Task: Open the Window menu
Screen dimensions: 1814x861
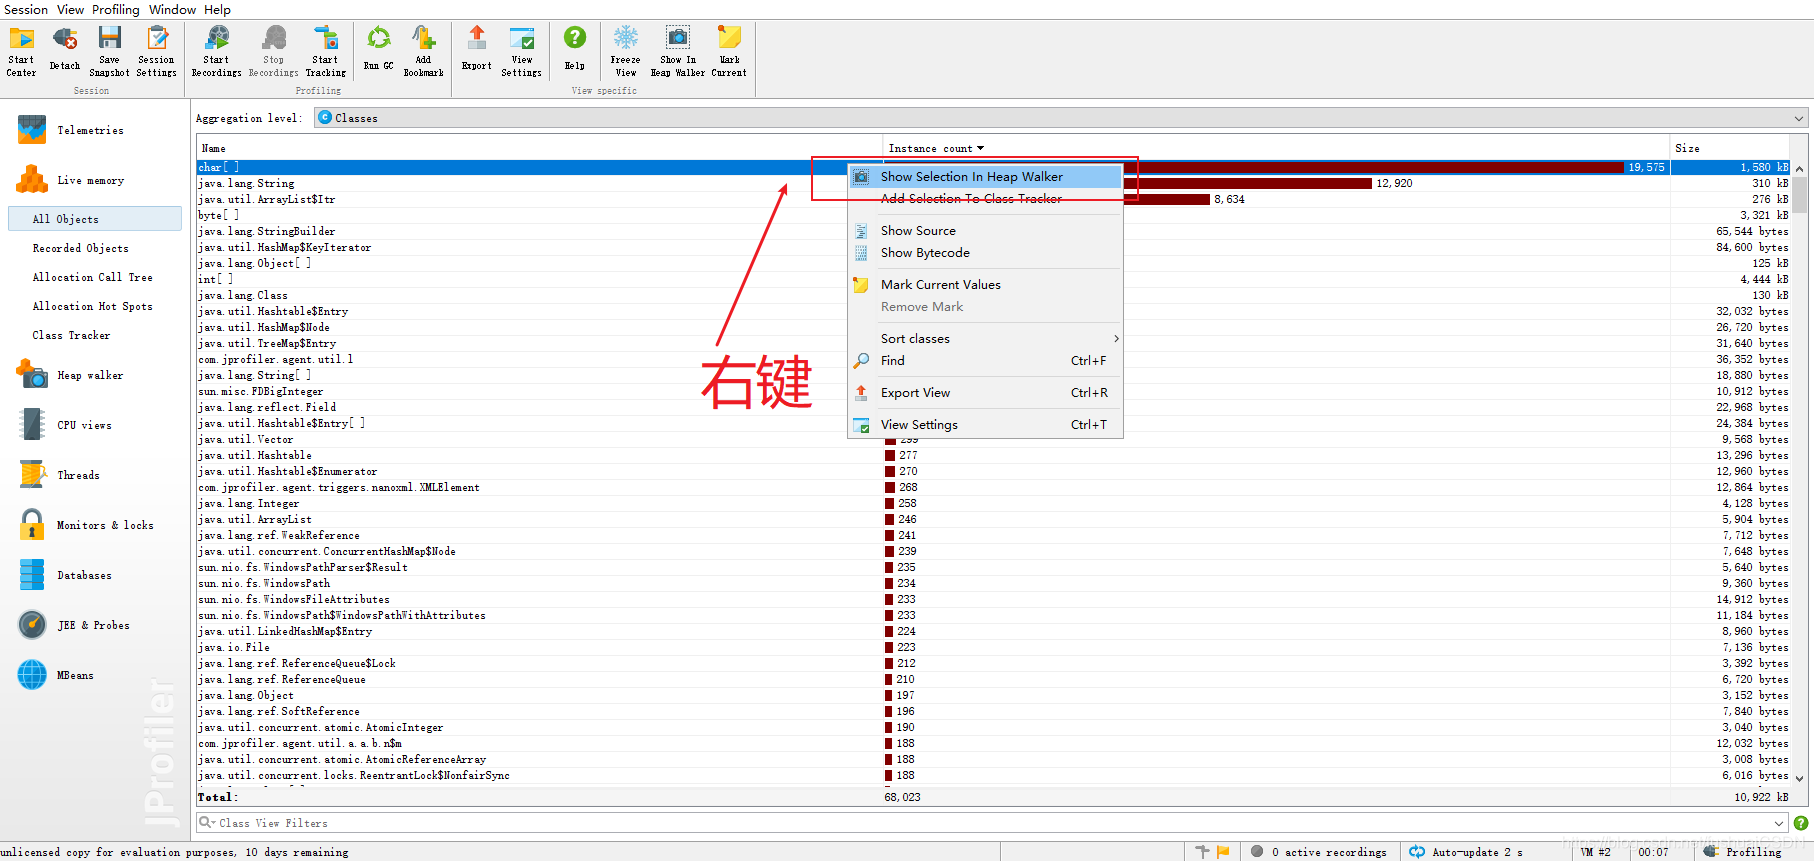Action: (172, 9)
